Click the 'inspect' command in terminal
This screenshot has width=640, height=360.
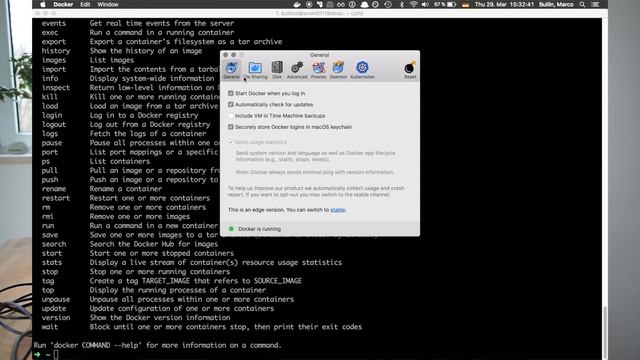[56, 88]
